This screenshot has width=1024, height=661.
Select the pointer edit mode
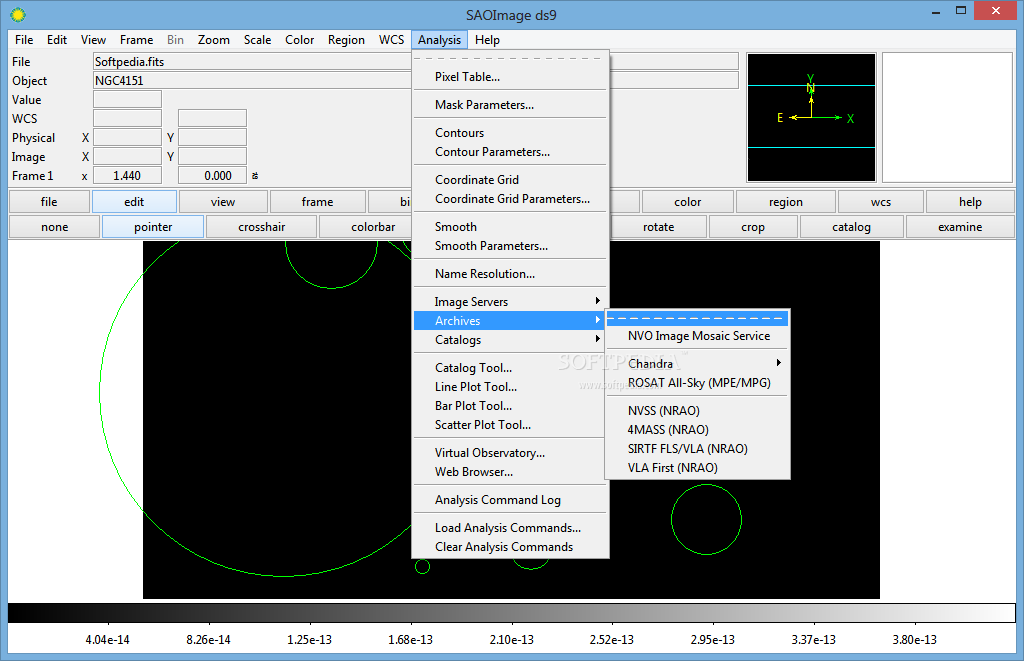[153, 227]
